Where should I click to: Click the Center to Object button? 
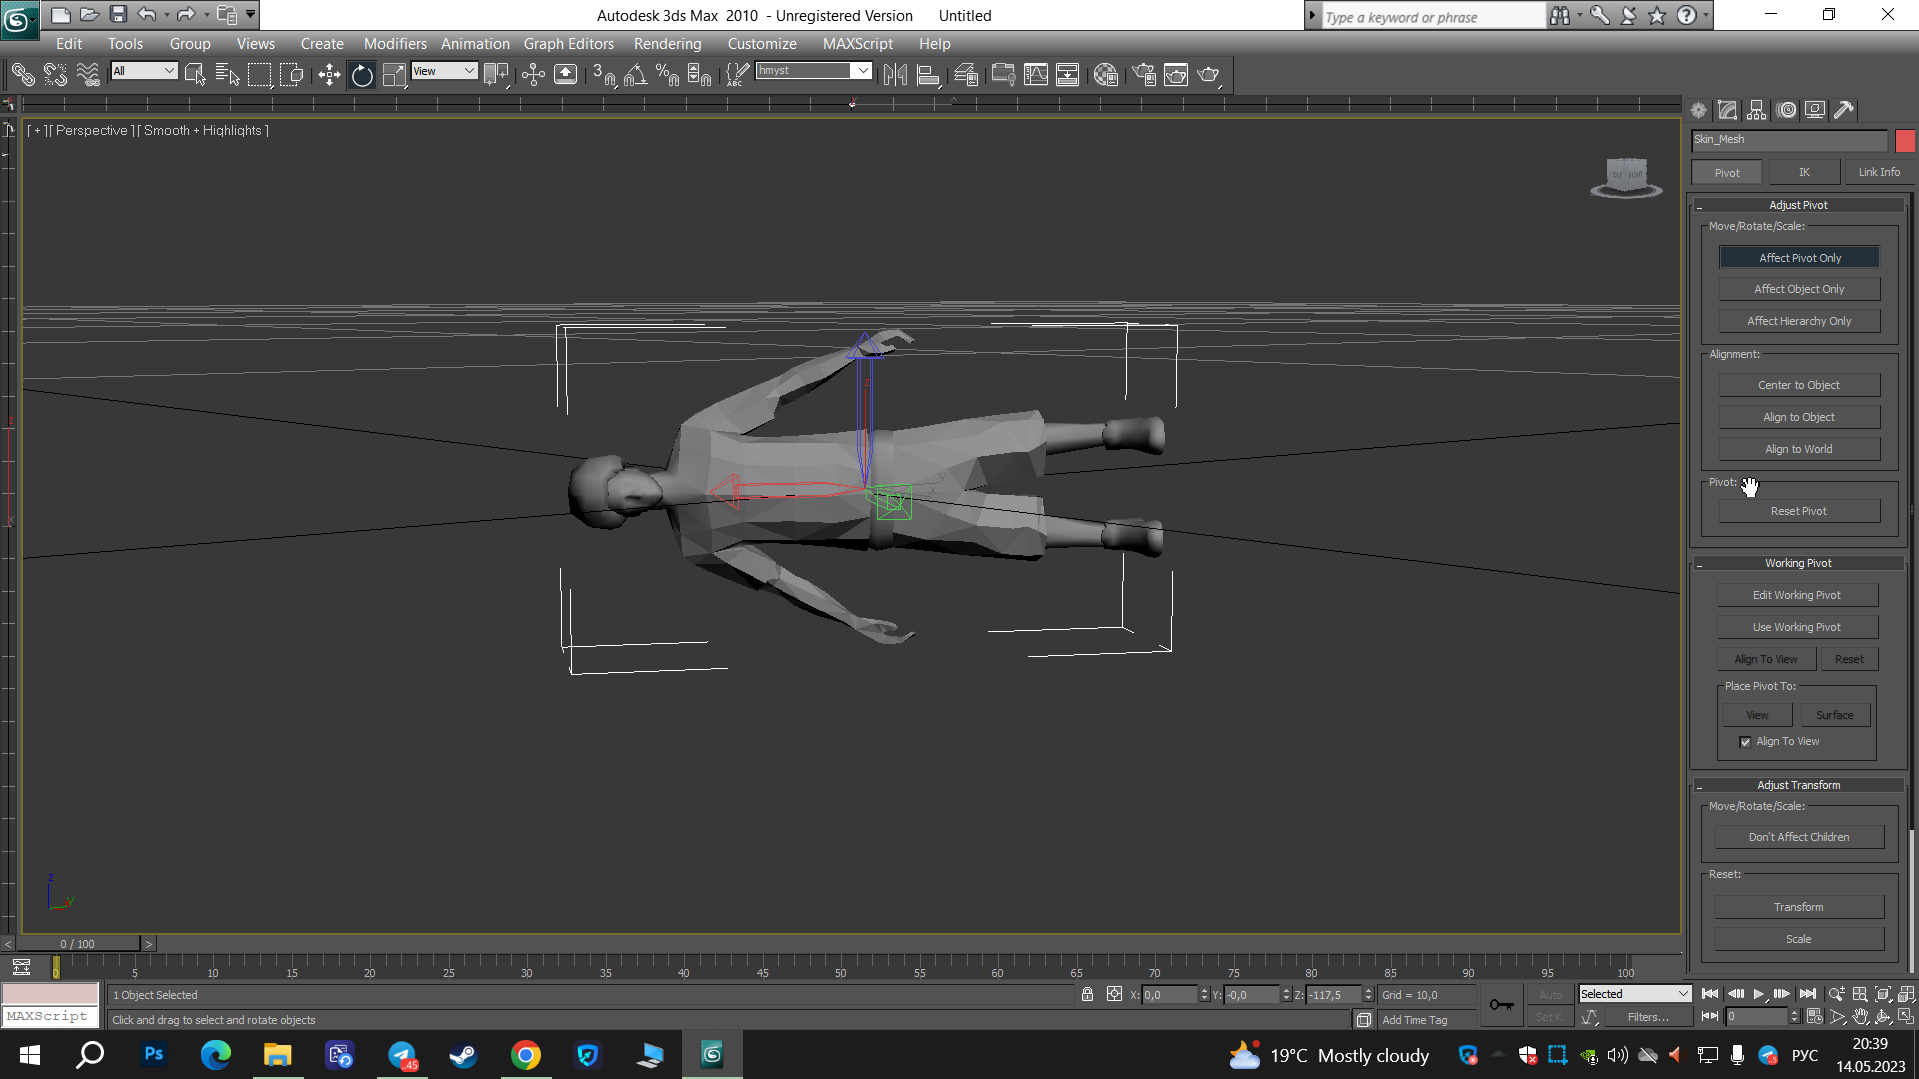pos(1798,385)
